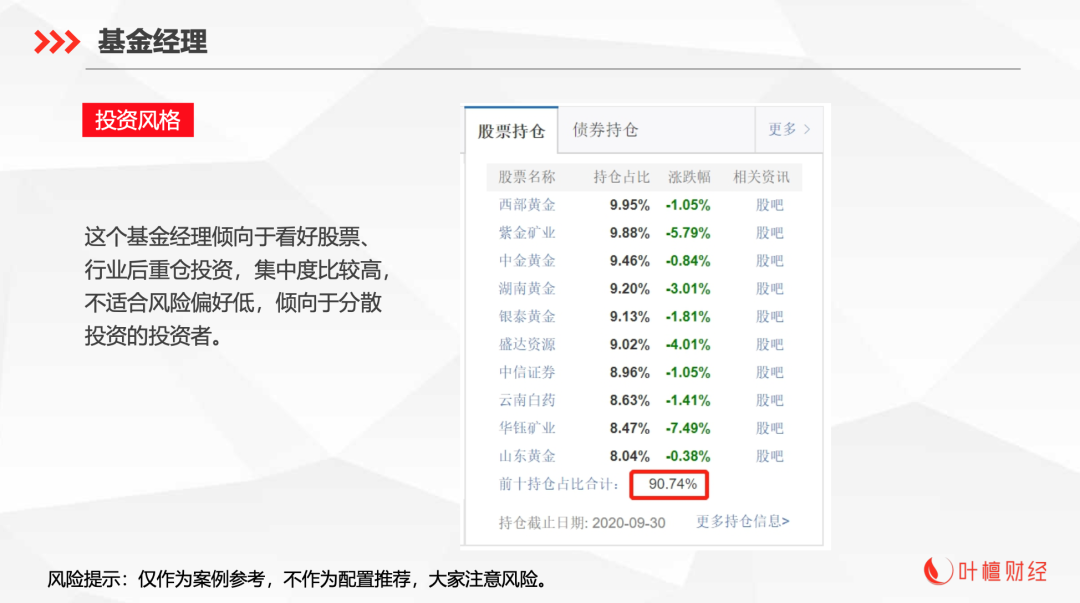Select the -1.41% change value
The width and height of the screenshot is (1080, 603).
point(687,400)
